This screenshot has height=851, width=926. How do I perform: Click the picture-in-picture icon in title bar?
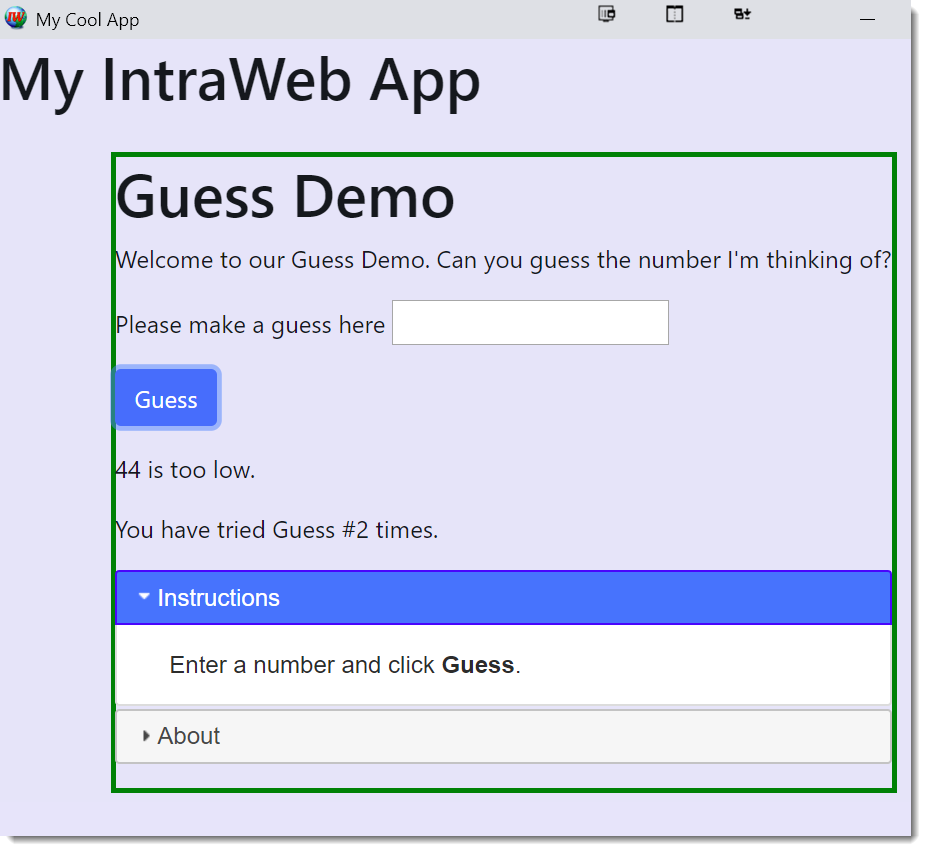(606, 14)
